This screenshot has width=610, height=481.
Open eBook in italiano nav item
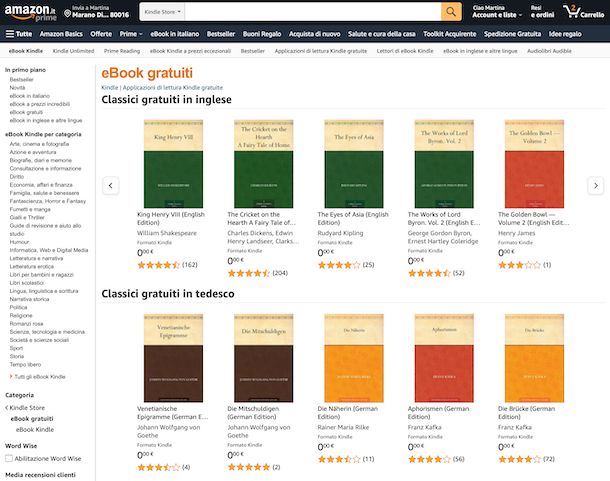coord(175,34)
